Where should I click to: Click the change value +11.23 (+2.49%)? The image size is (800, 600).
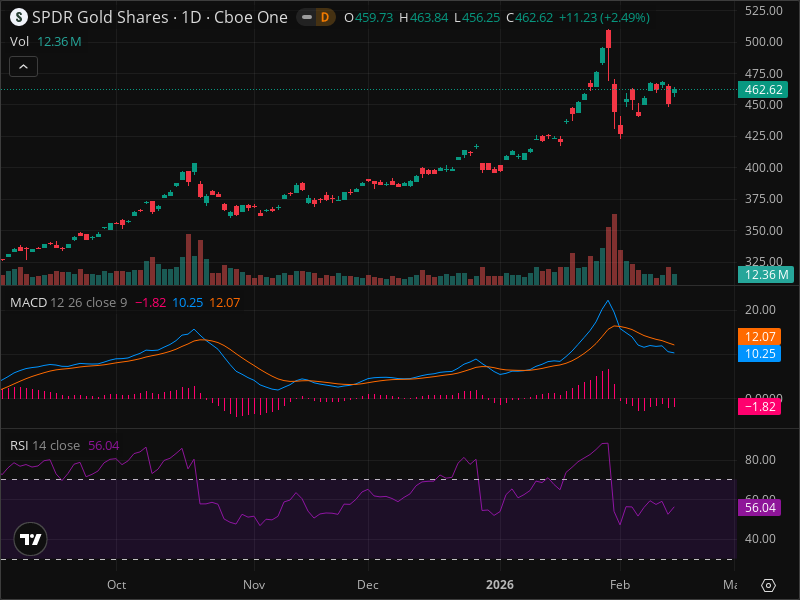pos(604,18)
